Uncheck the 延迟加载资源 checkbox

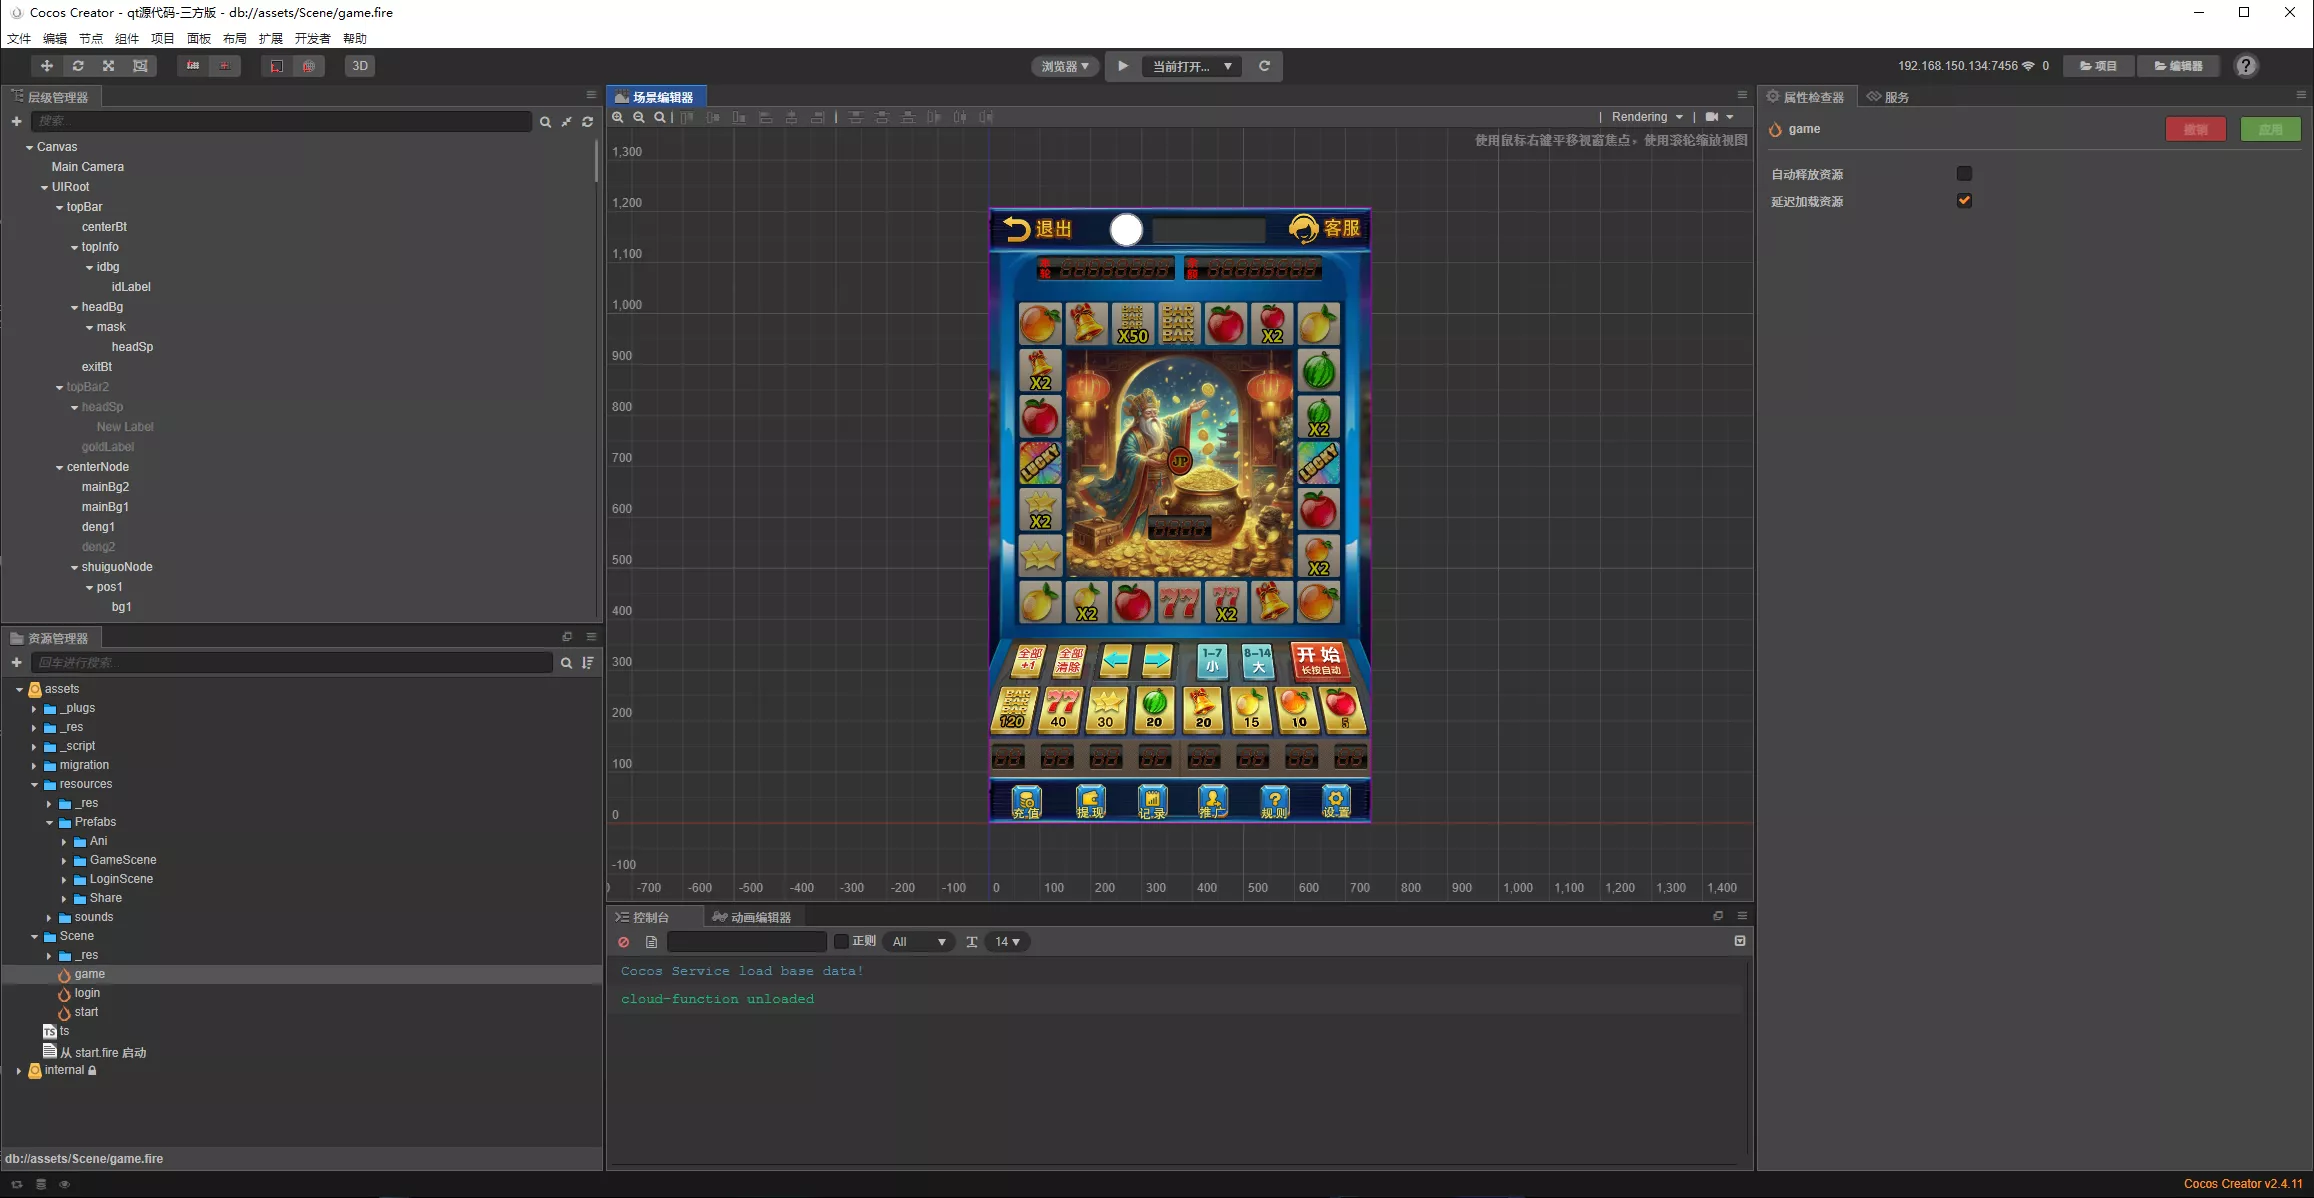1964,201
